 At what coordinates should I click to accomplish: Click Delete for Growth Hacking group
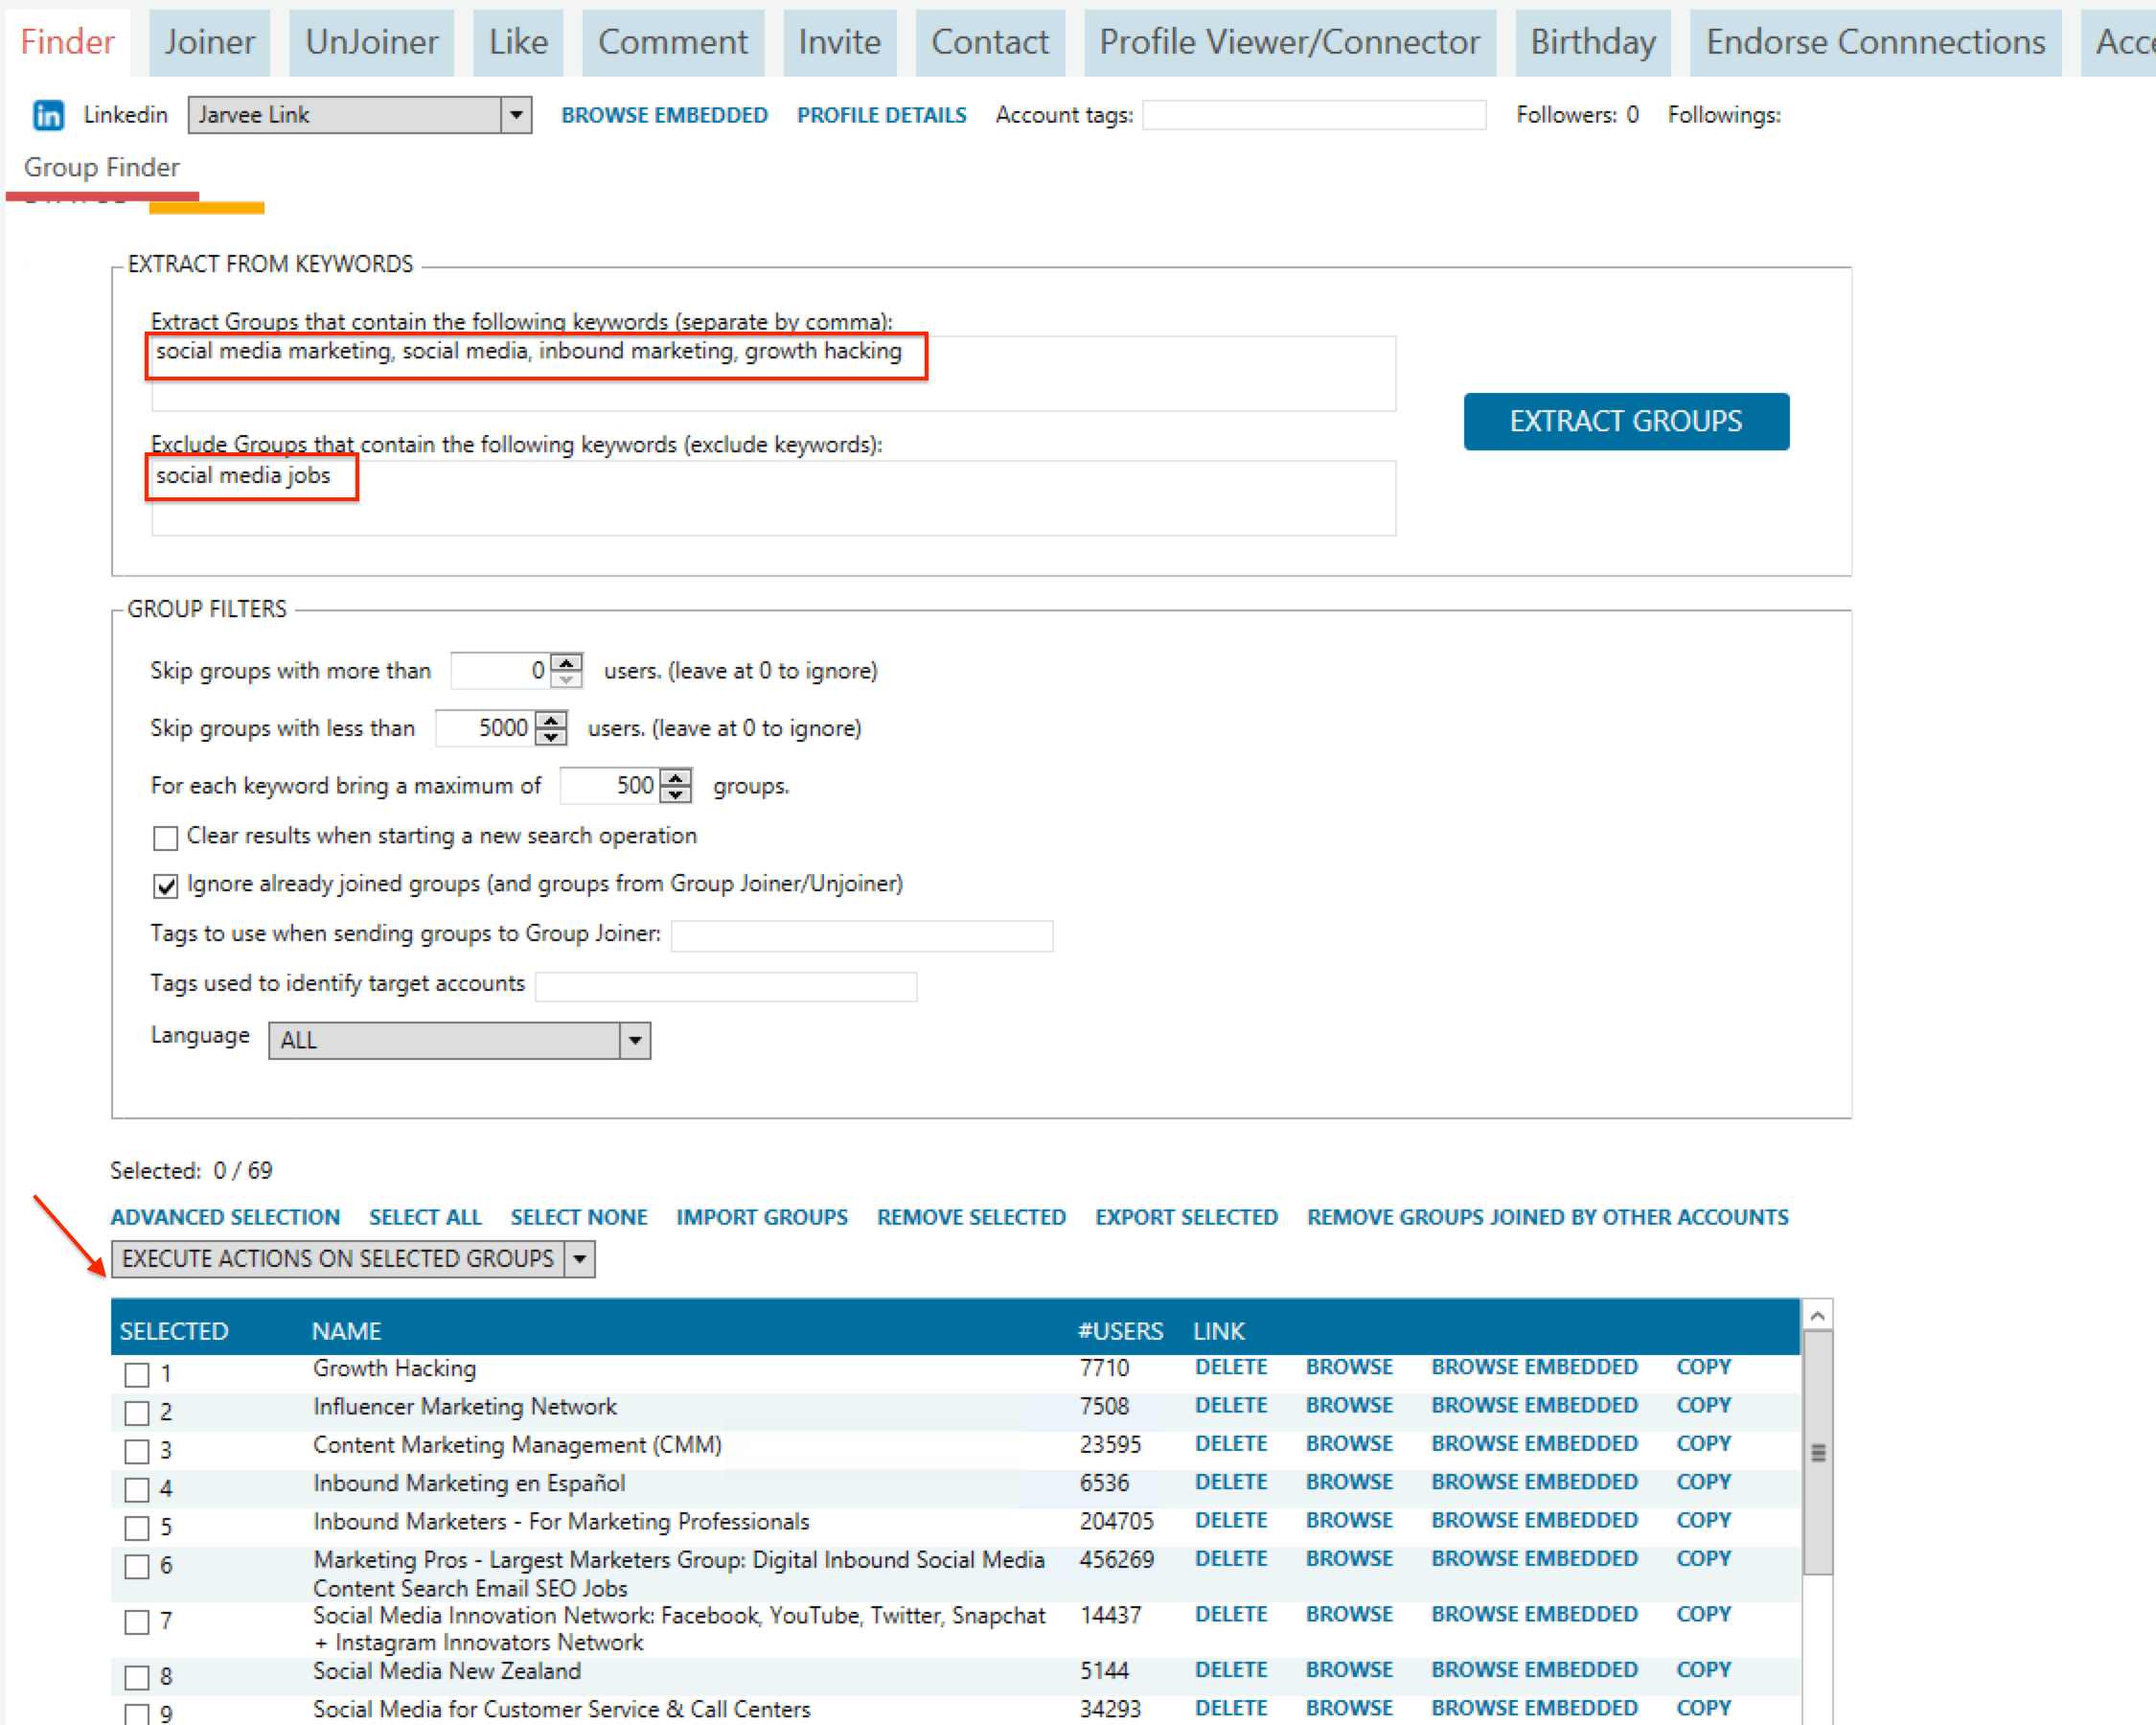point(1230,1367)
